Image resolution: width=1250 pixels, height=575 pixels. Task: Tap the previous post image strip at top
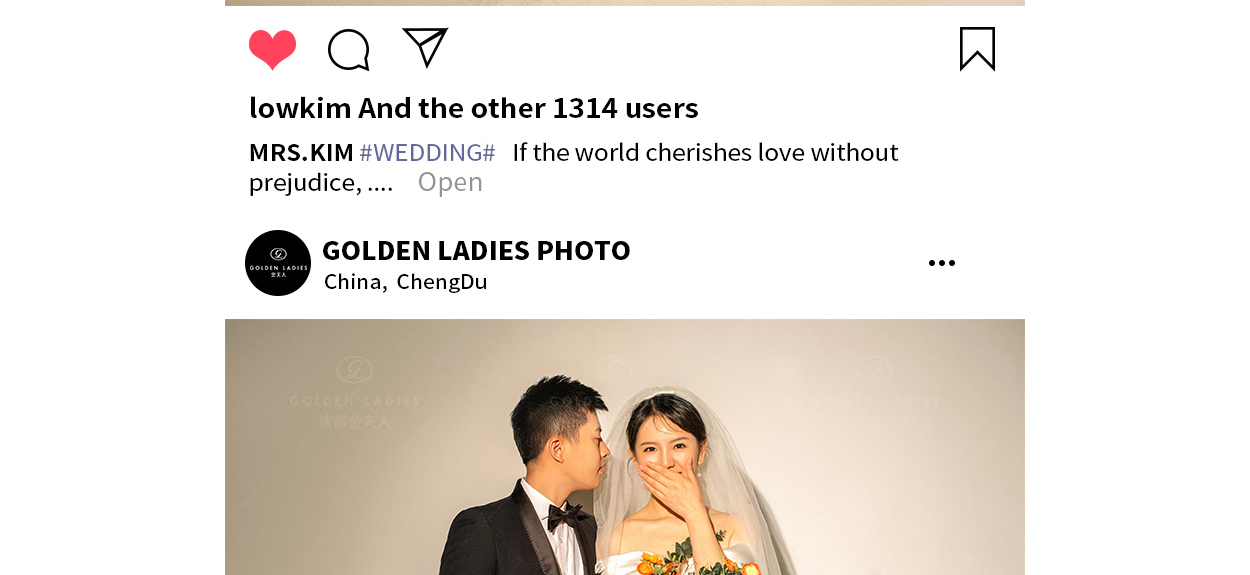625,3
